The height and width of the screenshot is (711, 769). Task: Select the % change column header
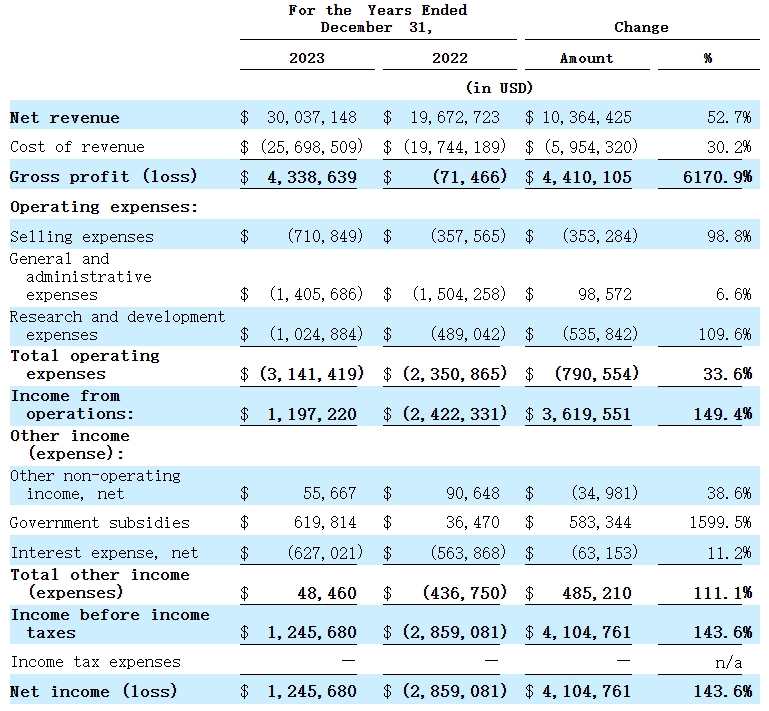point(707,58)
